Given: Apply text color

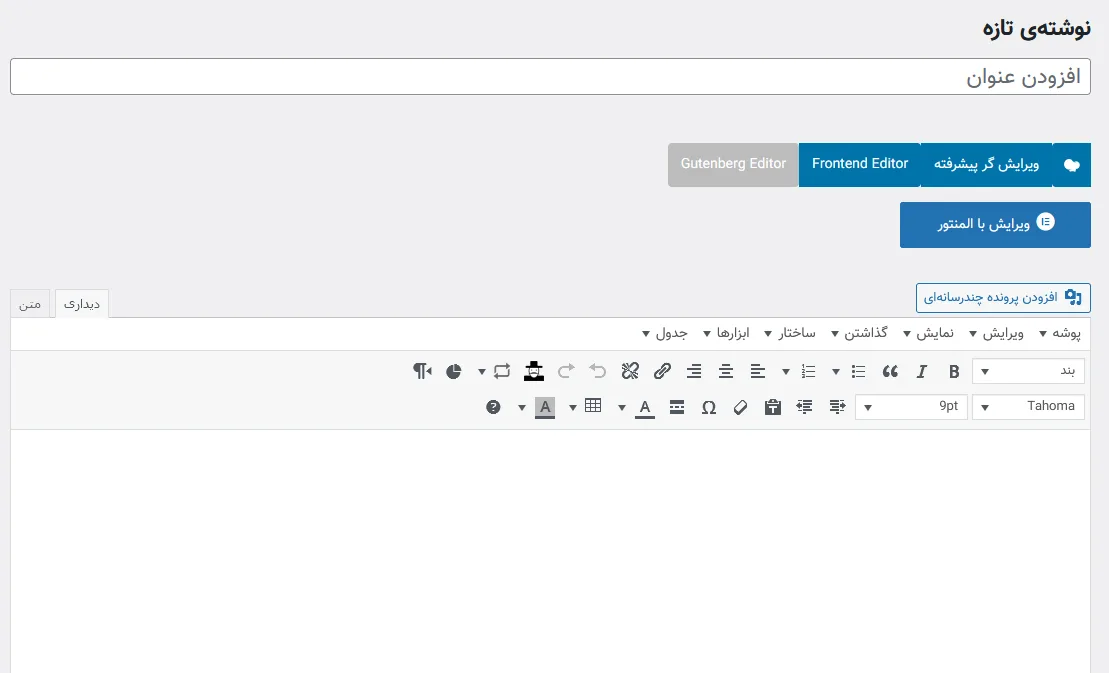Looking at the screenshot, I should pyautogui.click(x=645, y=407).
